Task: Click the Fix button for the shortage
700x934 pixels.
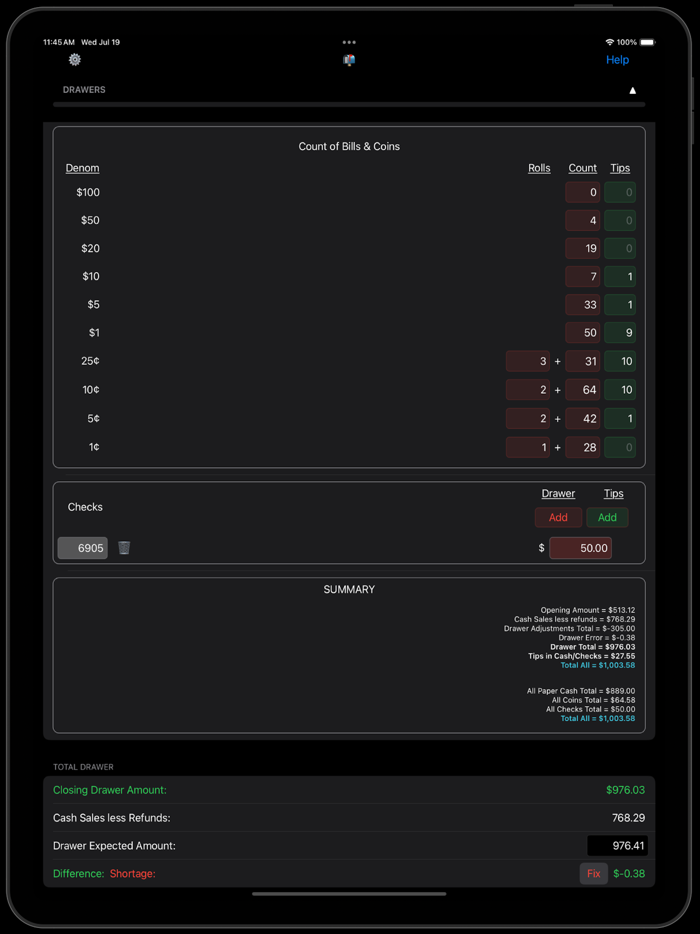Action: click(593, 873)
